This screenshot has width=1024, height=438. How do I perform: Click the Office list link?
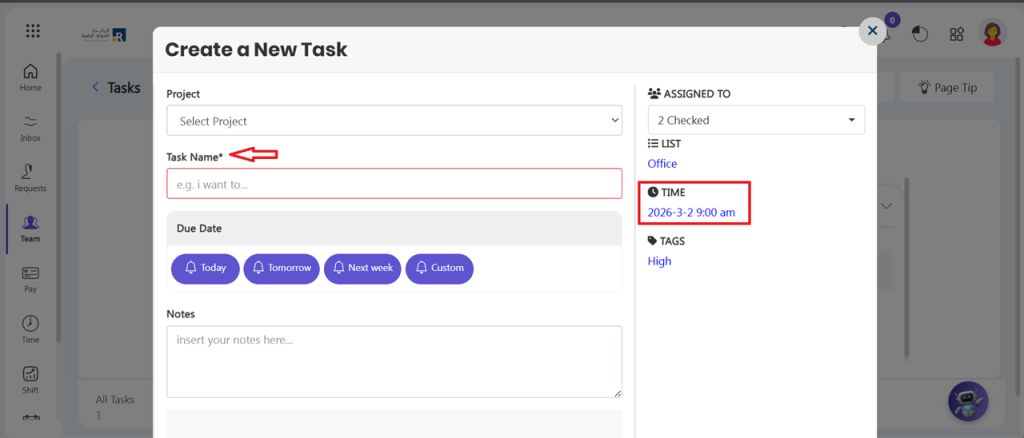tap(662, 163)
